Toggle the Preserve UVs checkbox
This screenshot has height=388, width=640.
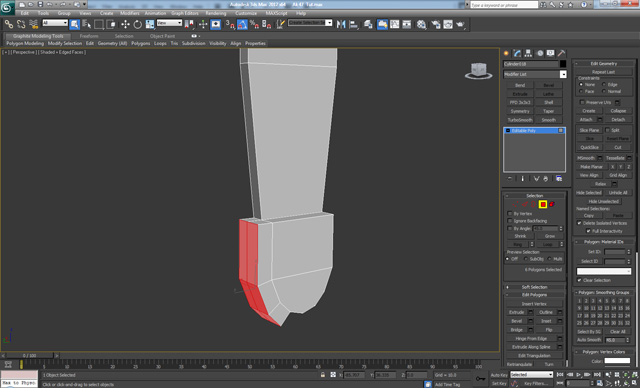pos(582,102)
